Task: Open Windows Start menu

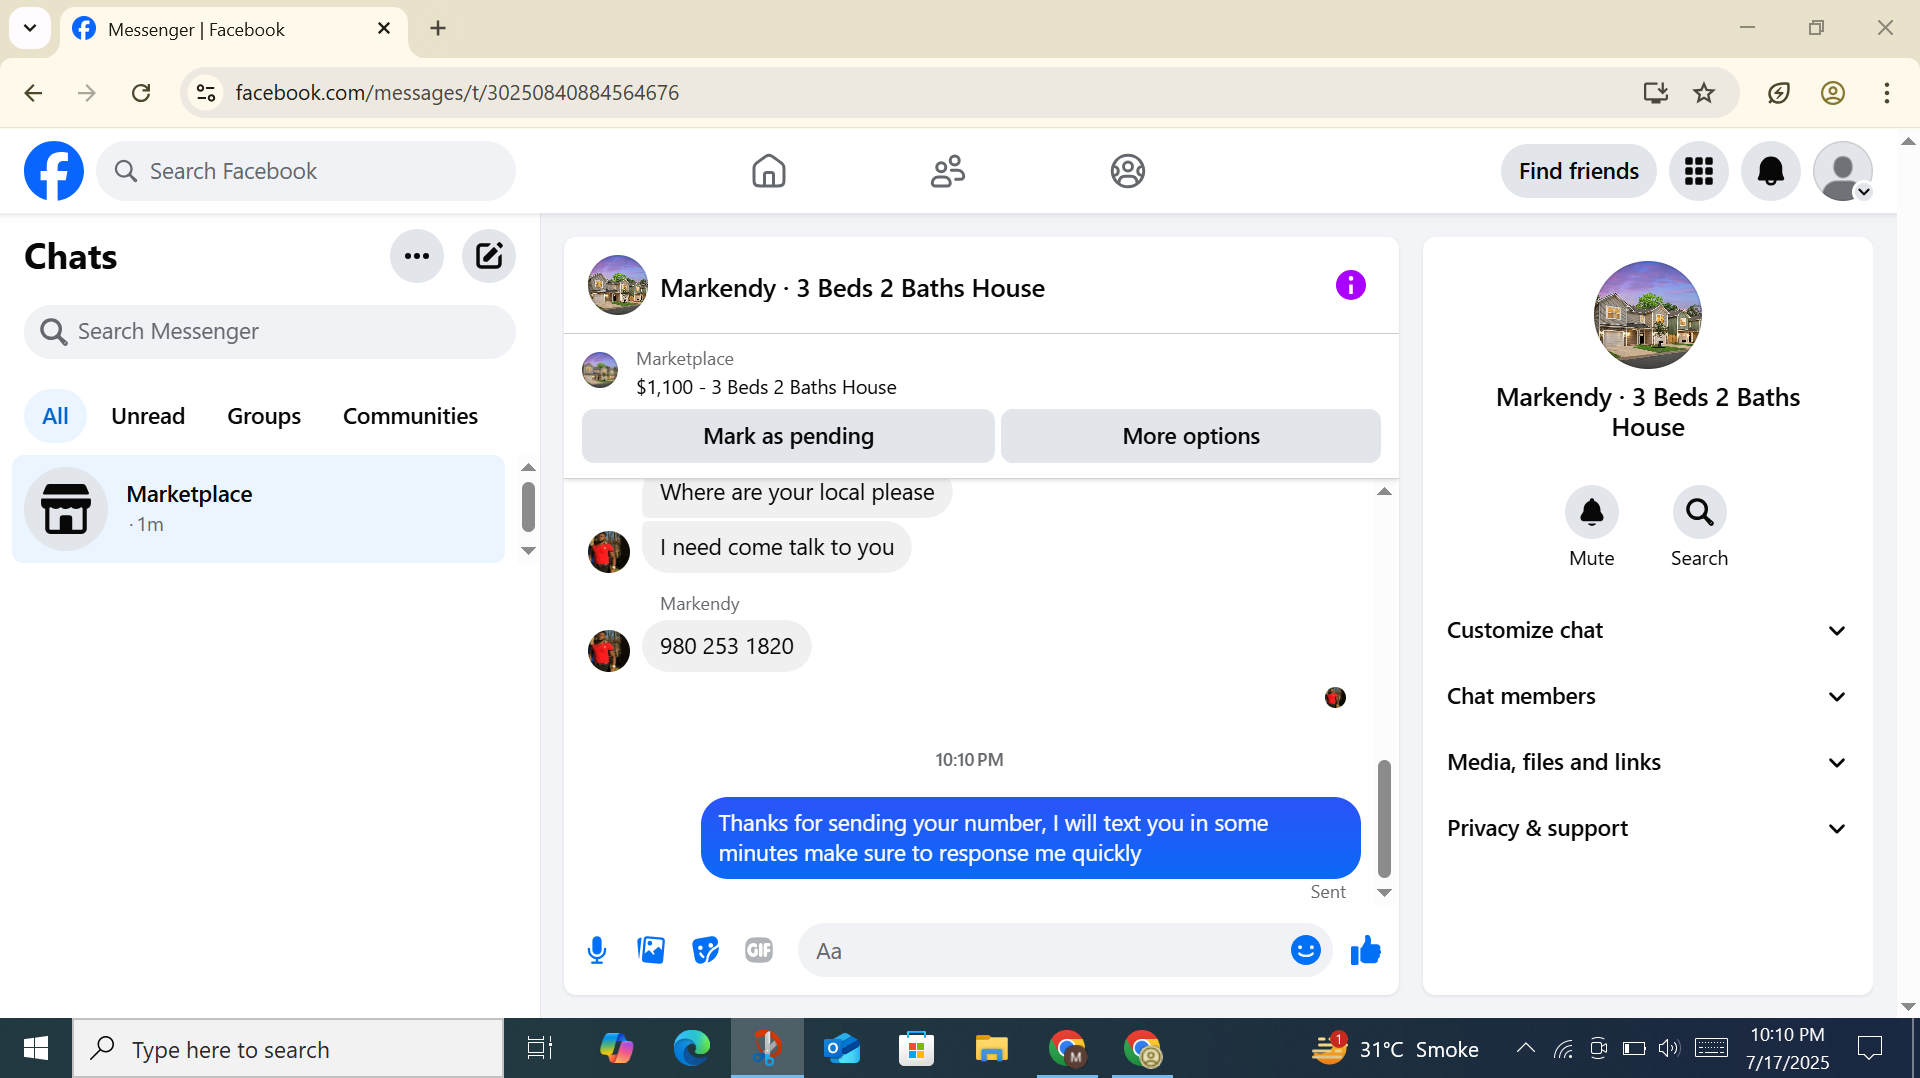Action: (36, 1048)
